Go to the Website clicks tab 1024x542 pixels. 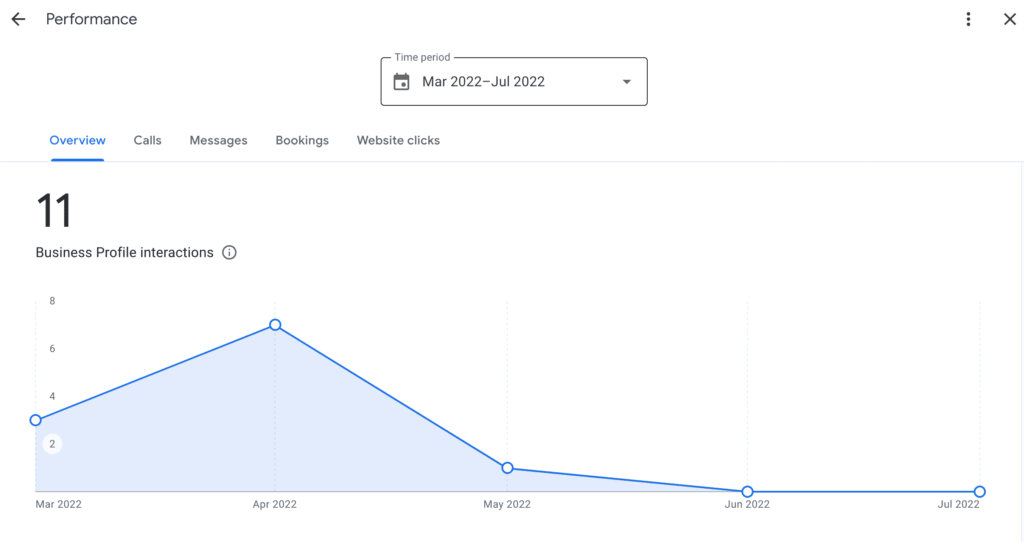point(398,140)
